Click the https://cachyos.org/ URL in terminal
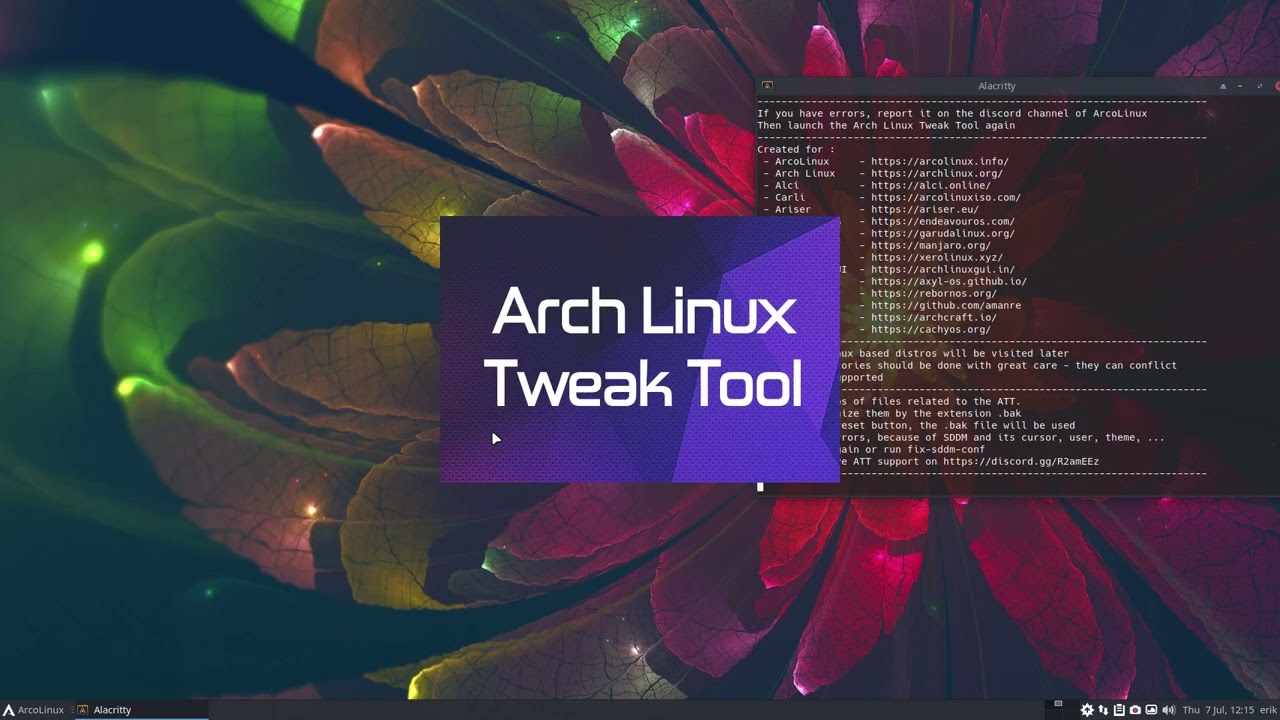 931,330
